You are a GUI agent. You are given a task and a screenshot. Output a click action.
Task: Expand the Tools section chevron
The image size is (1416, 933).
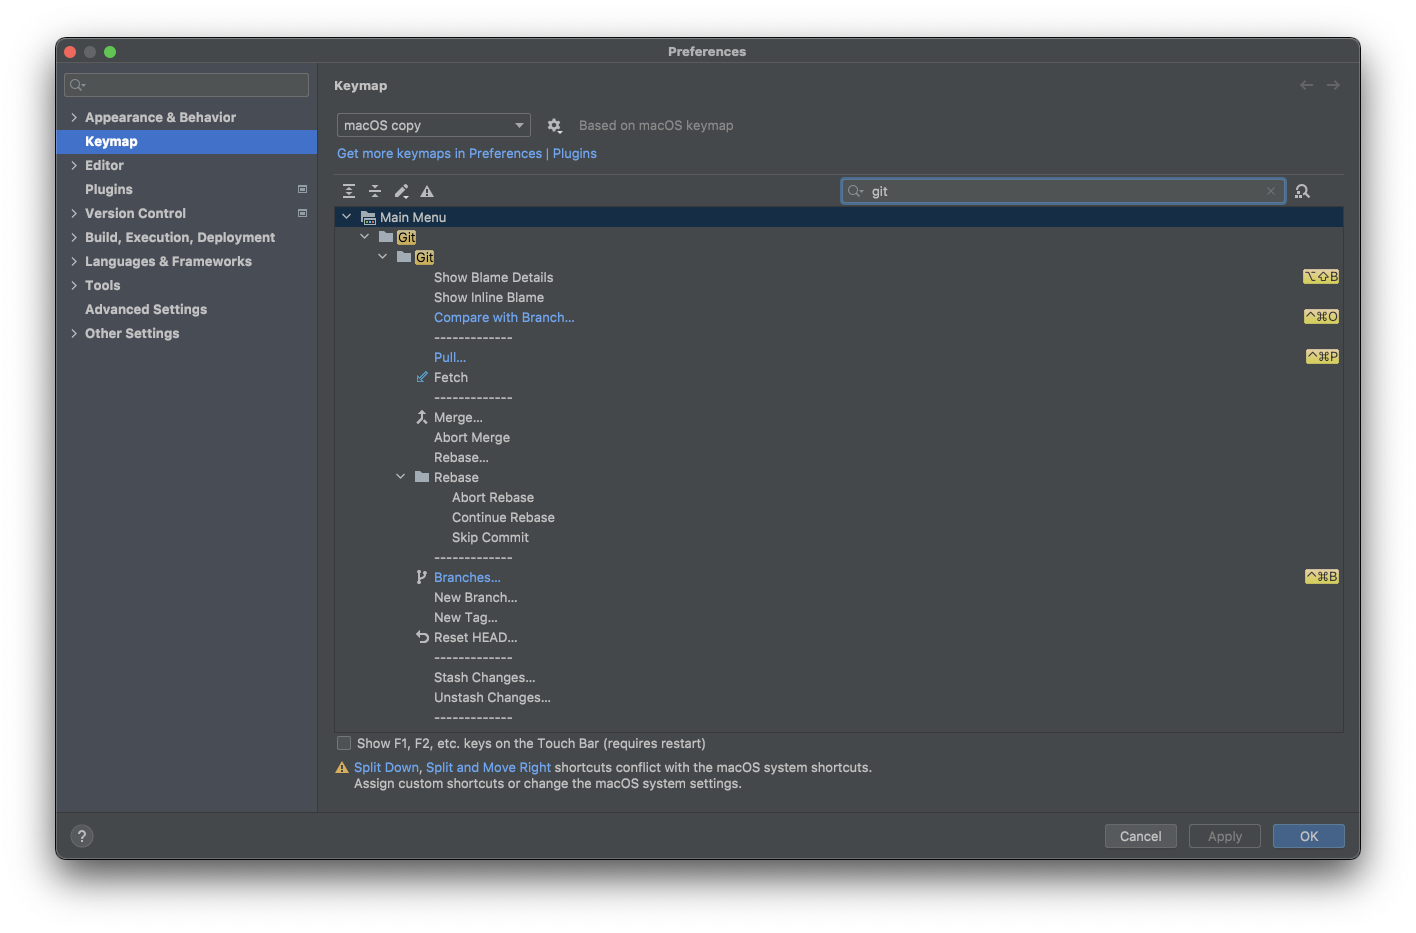click(74, 285)
